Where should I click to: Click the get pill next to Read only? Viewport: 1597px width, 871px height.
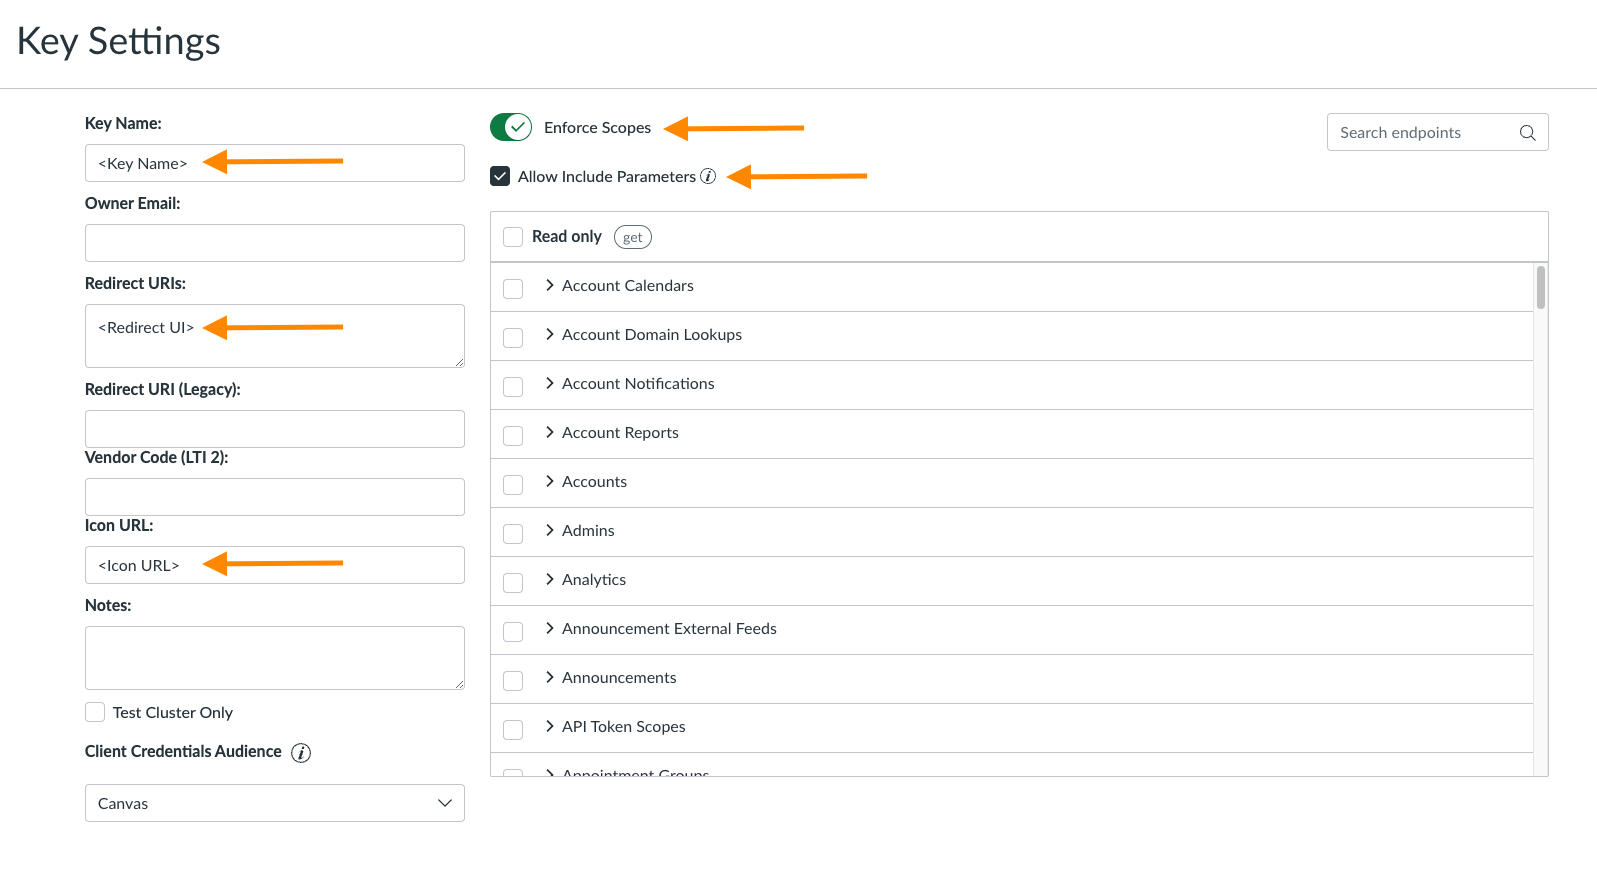coord(633,237)
